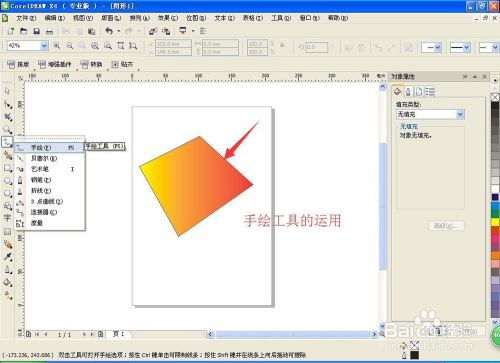Choose 3 点曲线 from flyout
Screen dimensions: 500x363
tap(49, 201)
